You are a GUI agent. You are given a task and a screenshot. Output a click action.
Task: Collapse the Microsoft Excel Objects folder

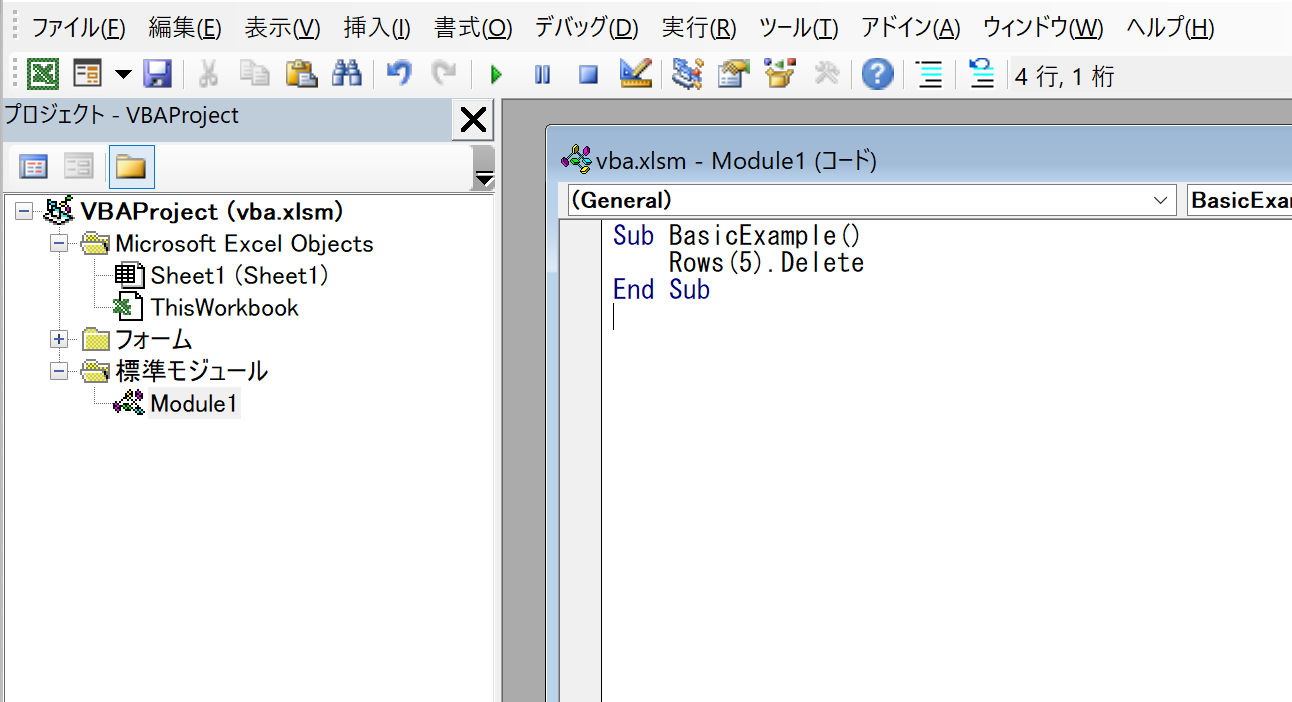[58, 243]
